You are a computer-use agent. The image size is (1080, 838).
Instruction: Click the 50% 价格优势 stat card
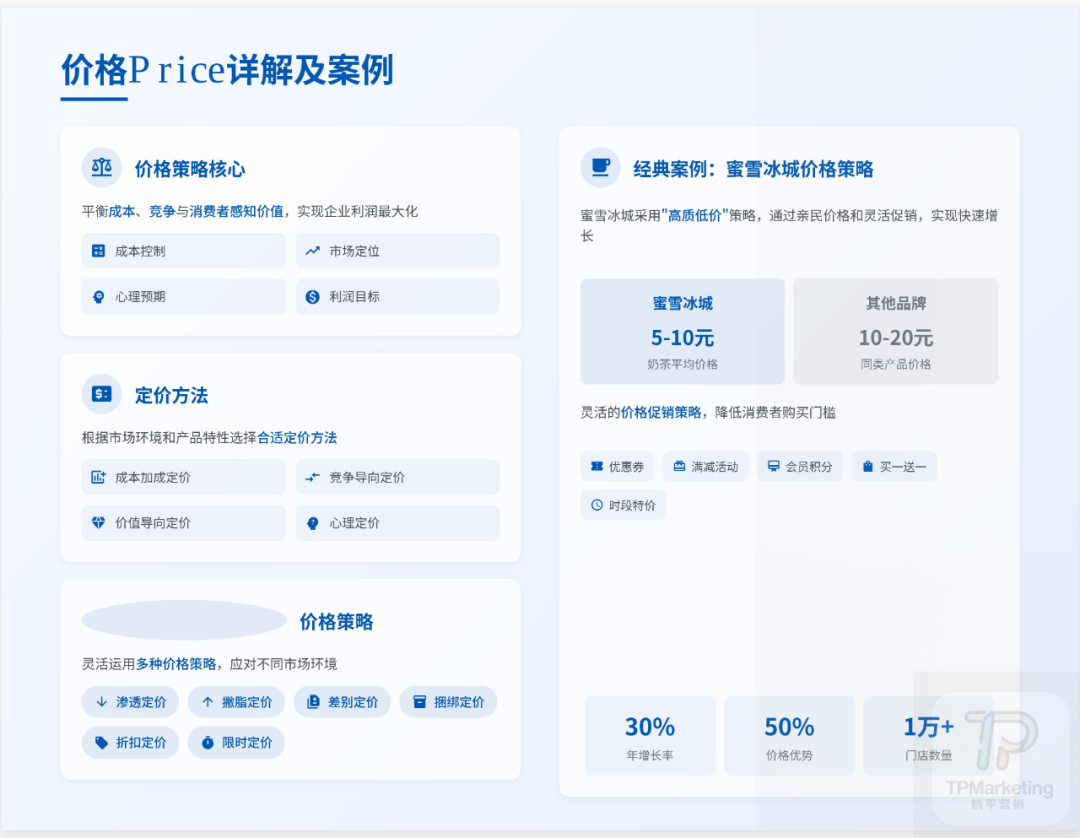coord(789,735)
